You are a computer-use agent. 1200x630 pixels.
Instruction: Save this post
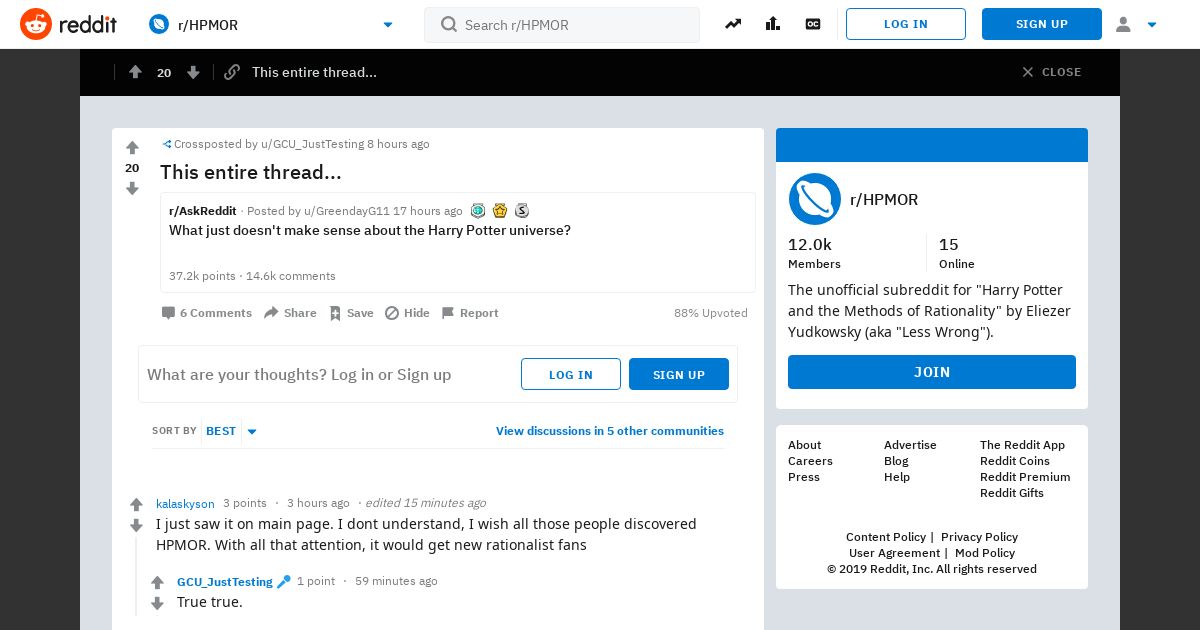351,313
